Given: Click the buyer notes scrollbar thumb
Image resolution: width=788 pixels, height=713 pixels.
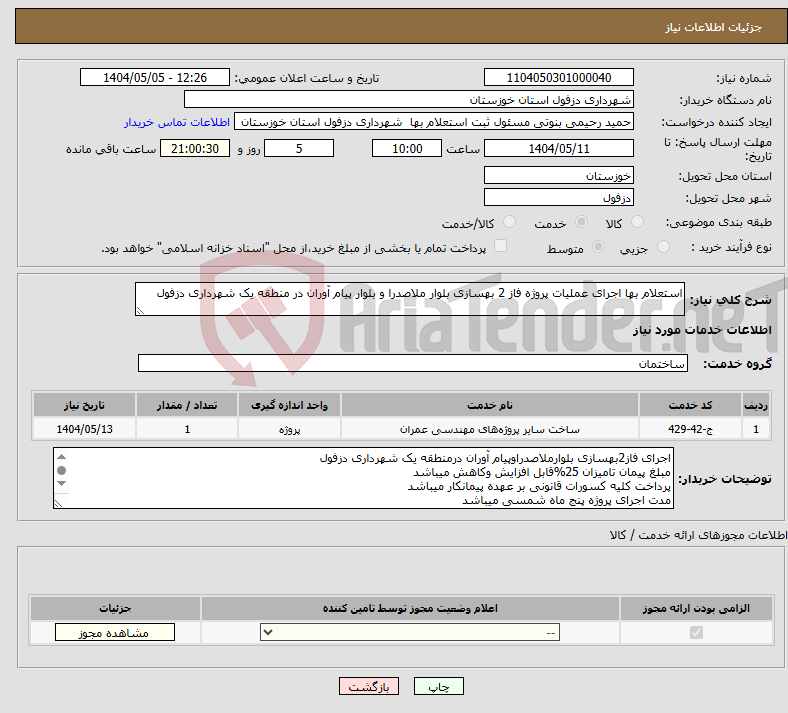Looking at the screenshot, I should point(61,470).
